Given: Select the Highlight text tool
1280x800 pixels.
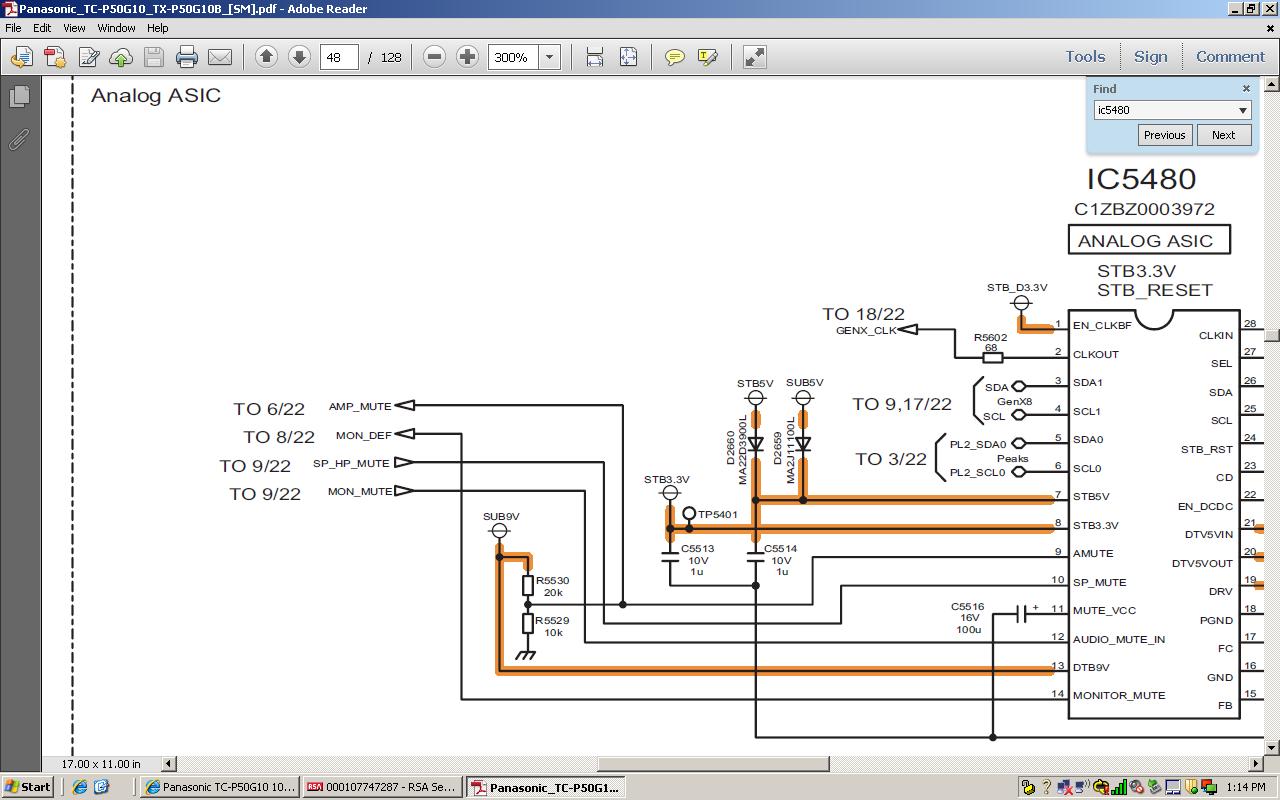Looking at the screenshot, I should point(708,57).
